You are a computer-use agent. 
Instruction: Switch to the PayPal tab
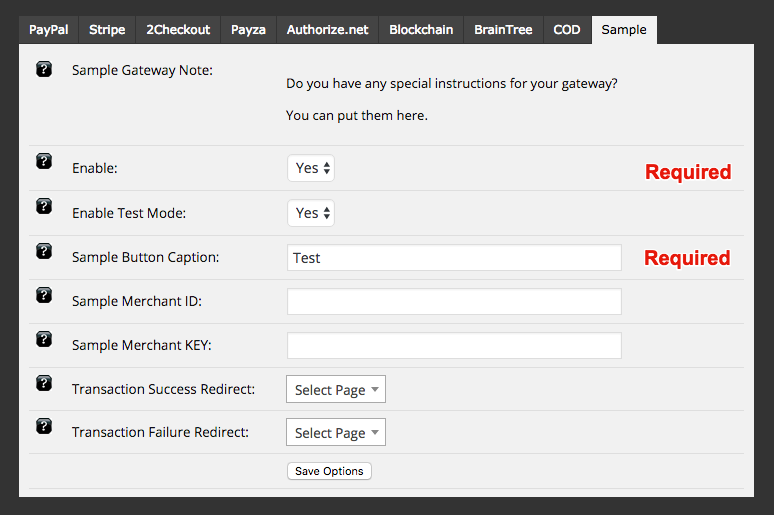pyautogui.click(x=48, y=30)
